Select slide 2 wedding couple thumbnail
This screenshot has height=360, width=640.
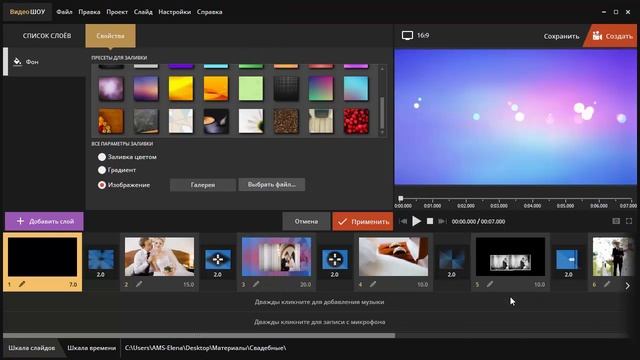[x=159, y=257]
